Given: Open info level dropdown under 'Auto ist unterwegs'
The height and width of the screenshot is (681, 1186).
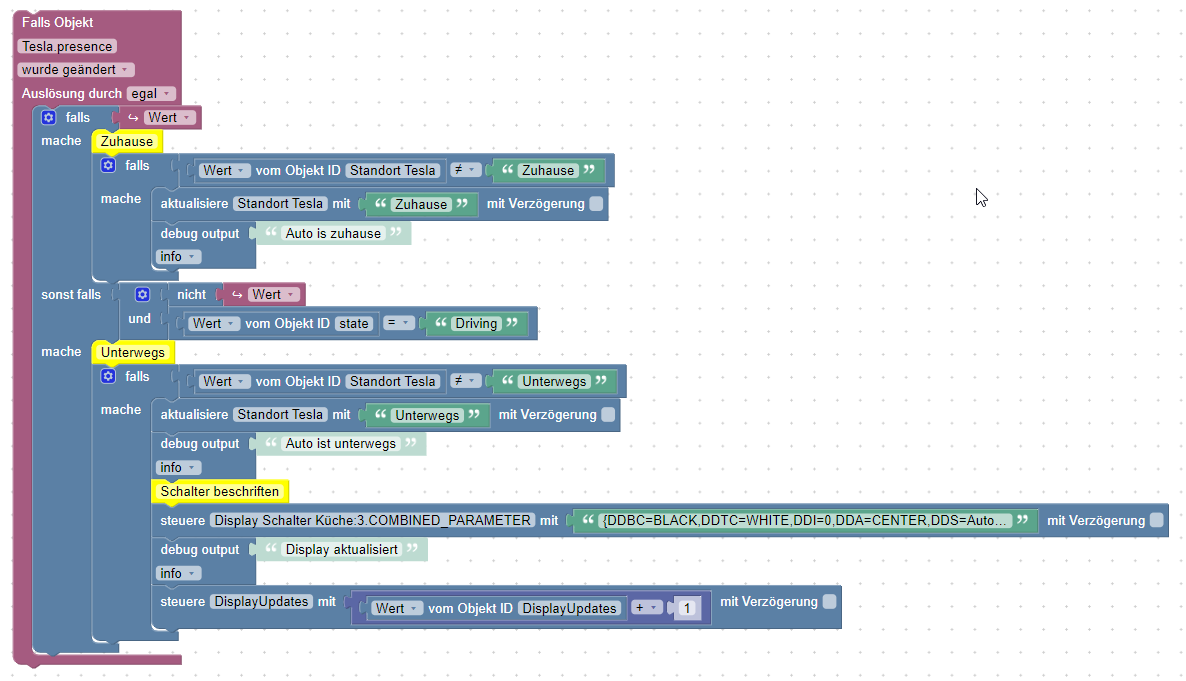Looking at the screenshot, I should click(x=179, y=468).
